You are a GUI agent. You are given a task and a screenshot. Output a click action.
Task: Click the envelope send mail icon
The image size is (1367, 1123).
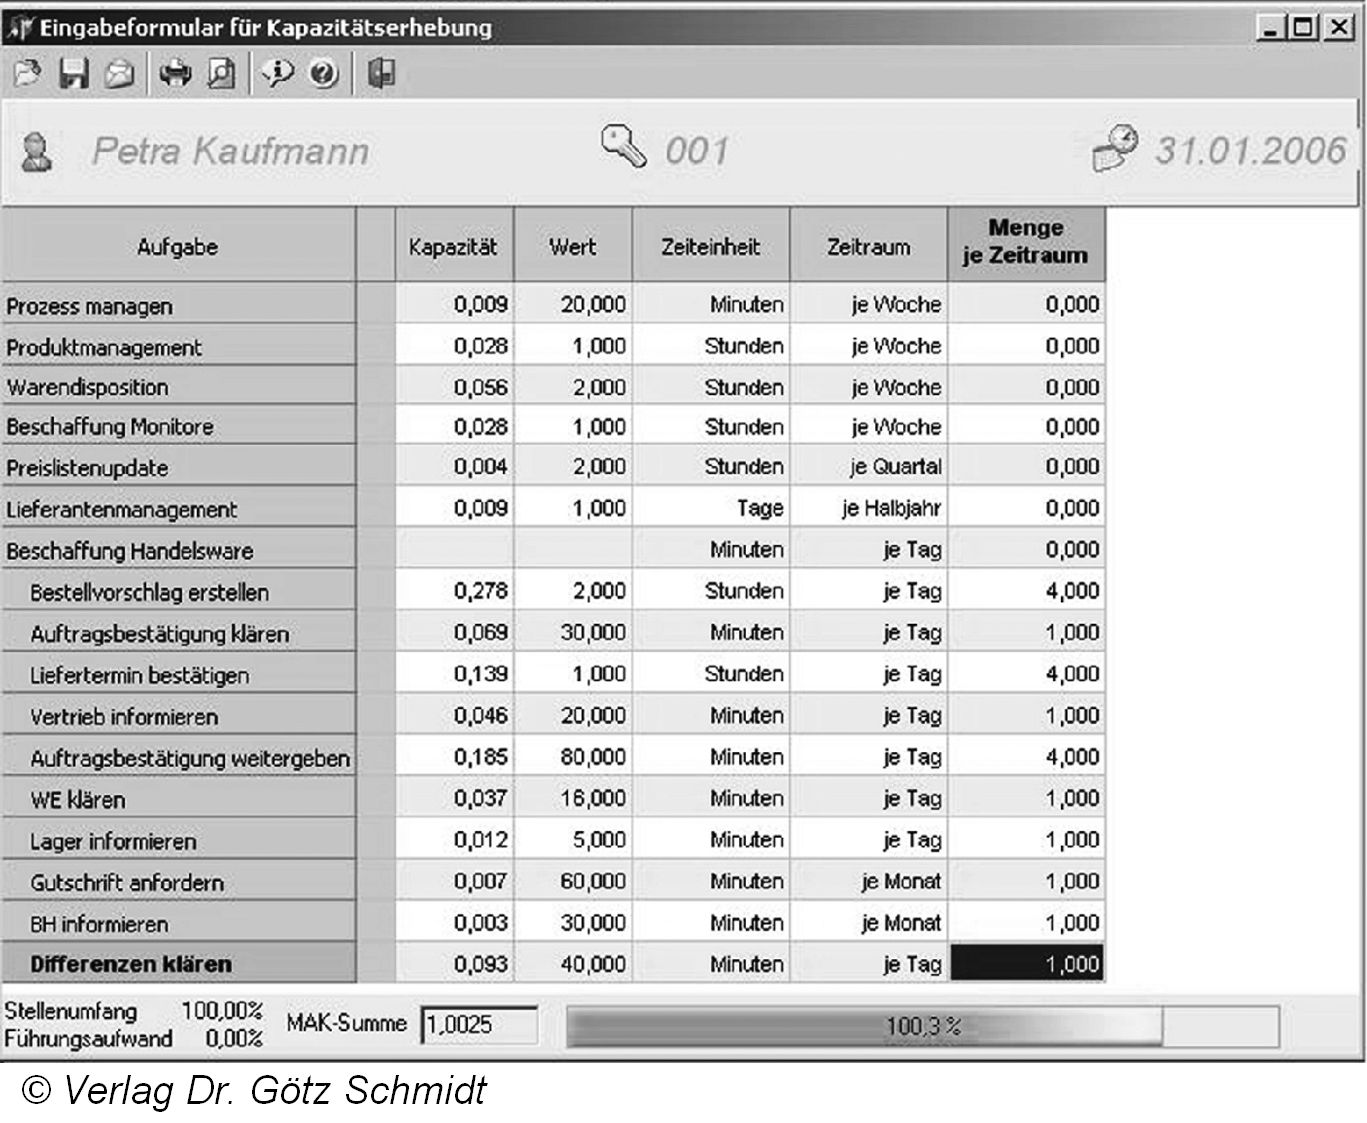(x=120, y=74)
